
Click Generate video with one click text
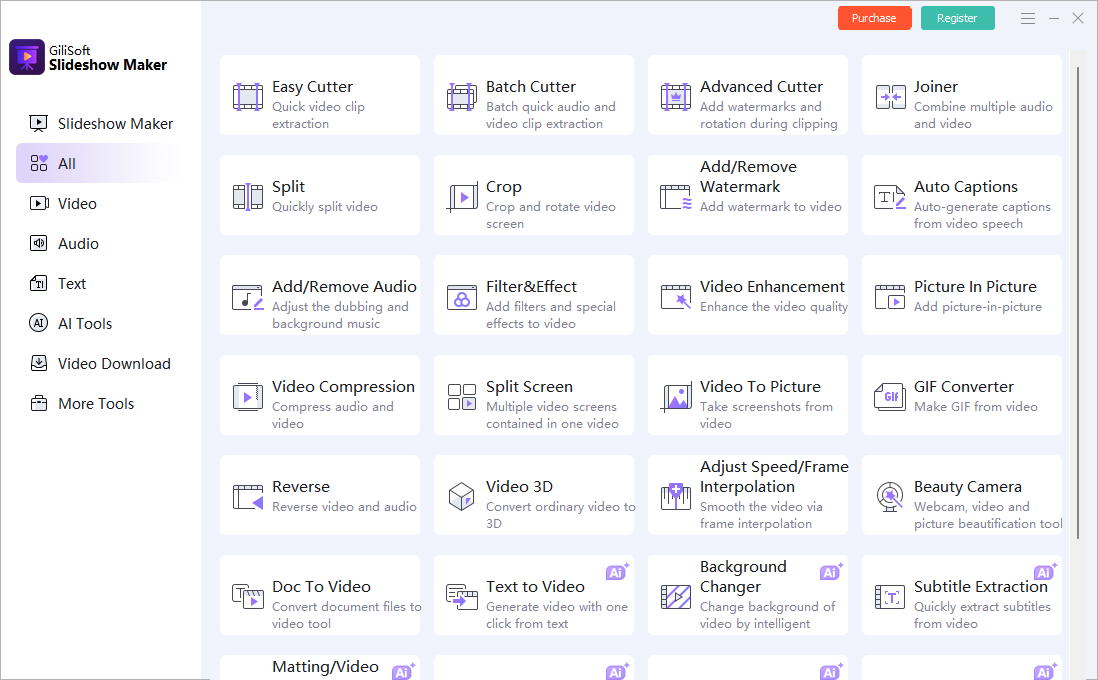coord(557,615)
